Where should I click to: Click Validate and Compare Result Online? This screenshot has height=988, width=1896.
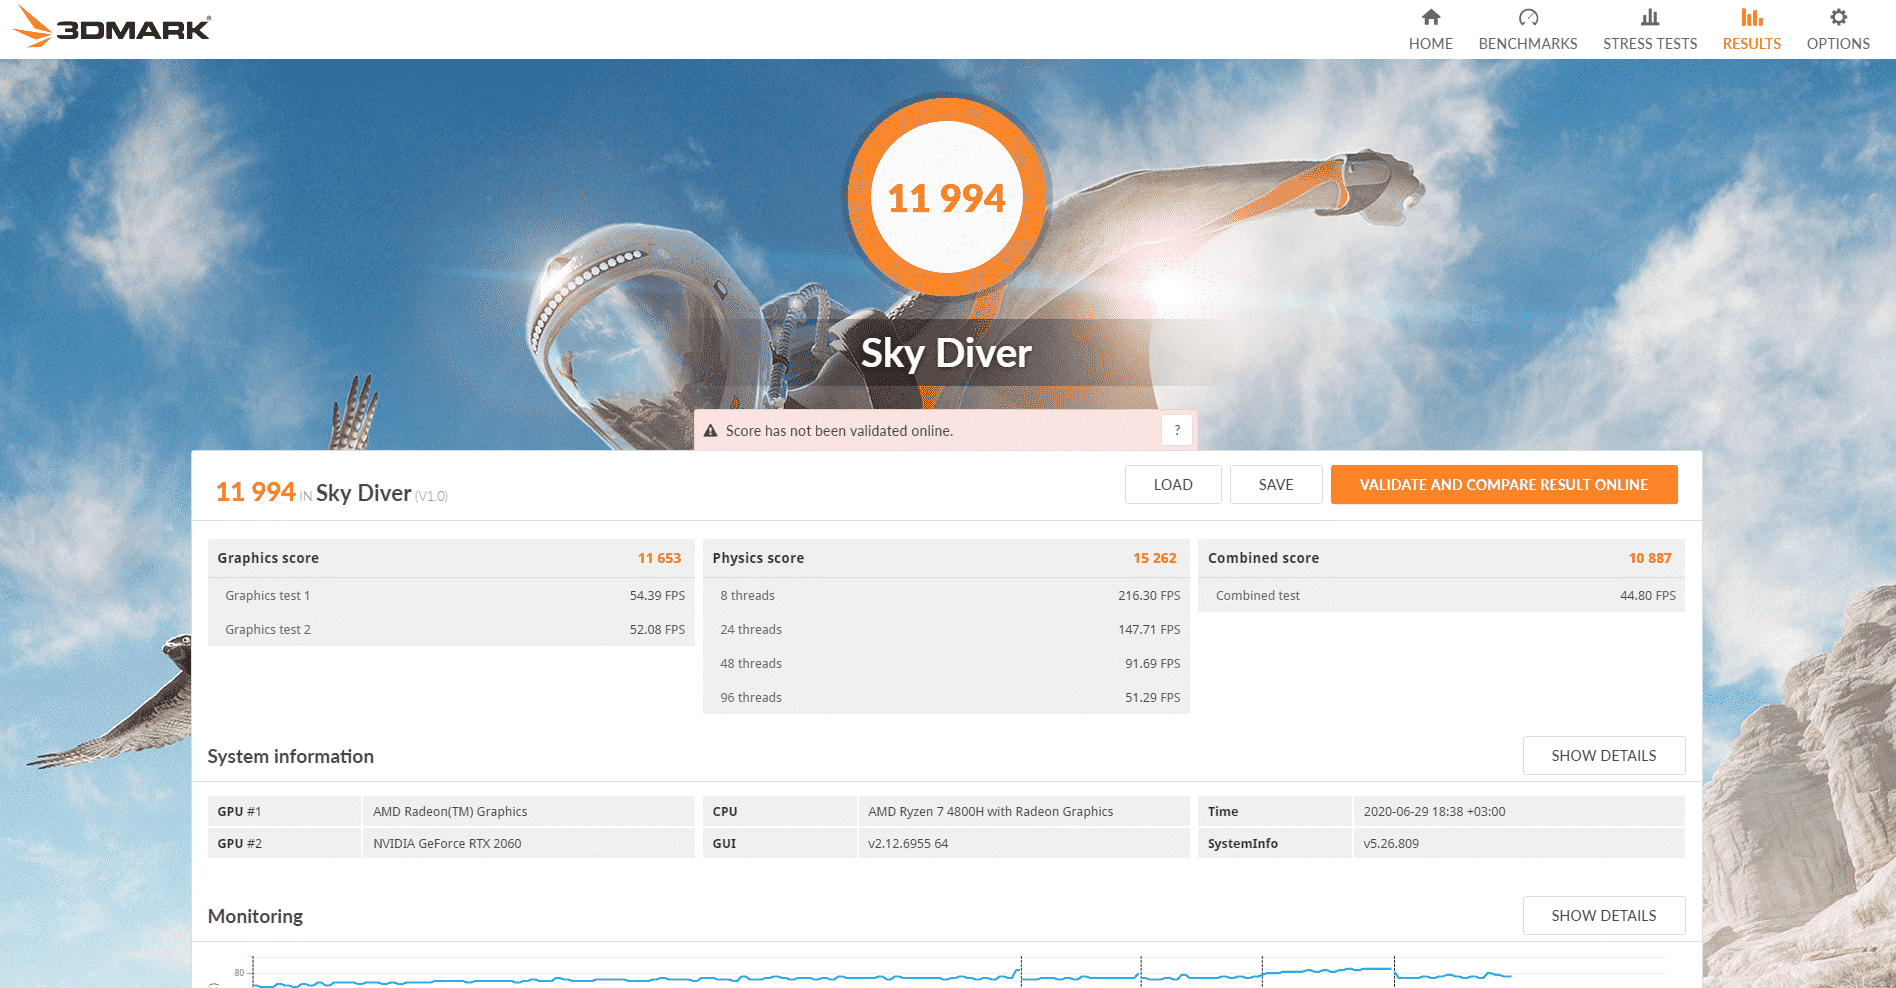click(1503, 485)
